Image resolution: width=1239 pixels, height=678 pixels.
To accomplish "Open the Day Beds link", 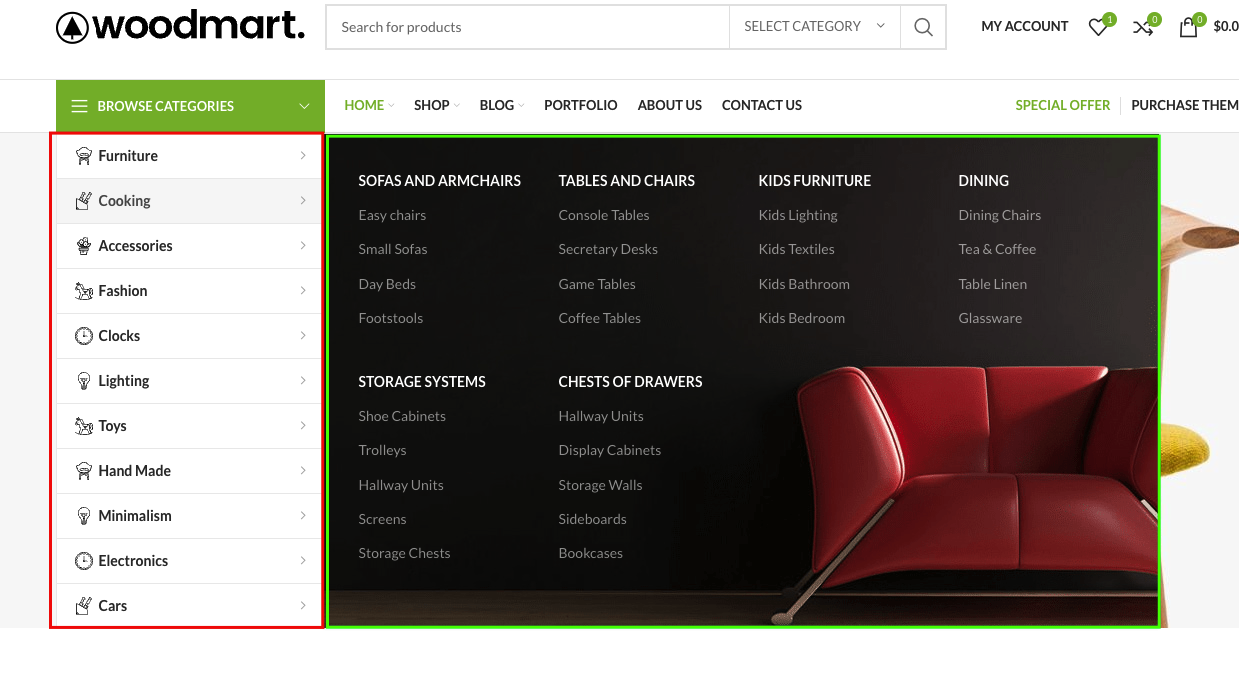I will click(x=387, y=284).
